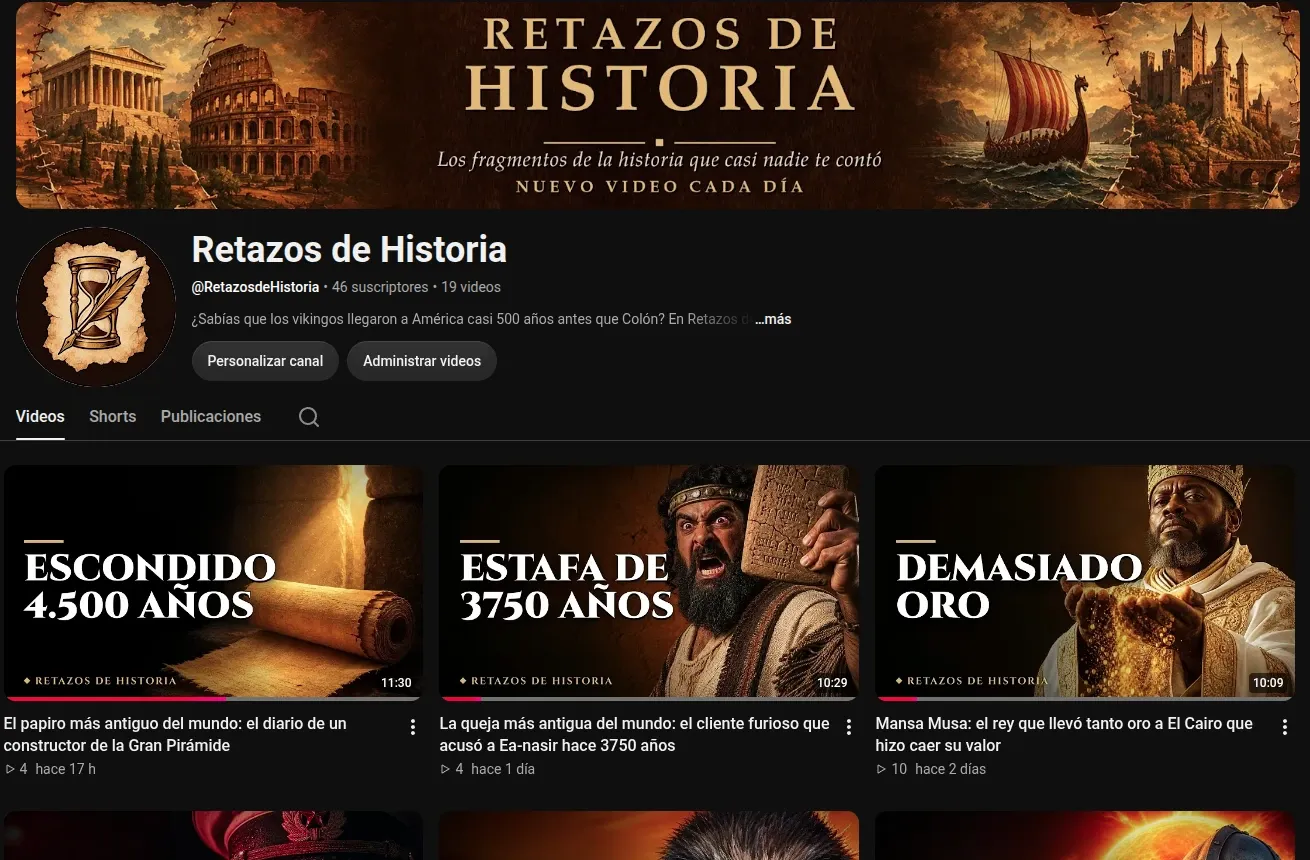The image size is (1310, 860).
Task: Click the hace 1 día timestamp
Action: pos(503,769)
